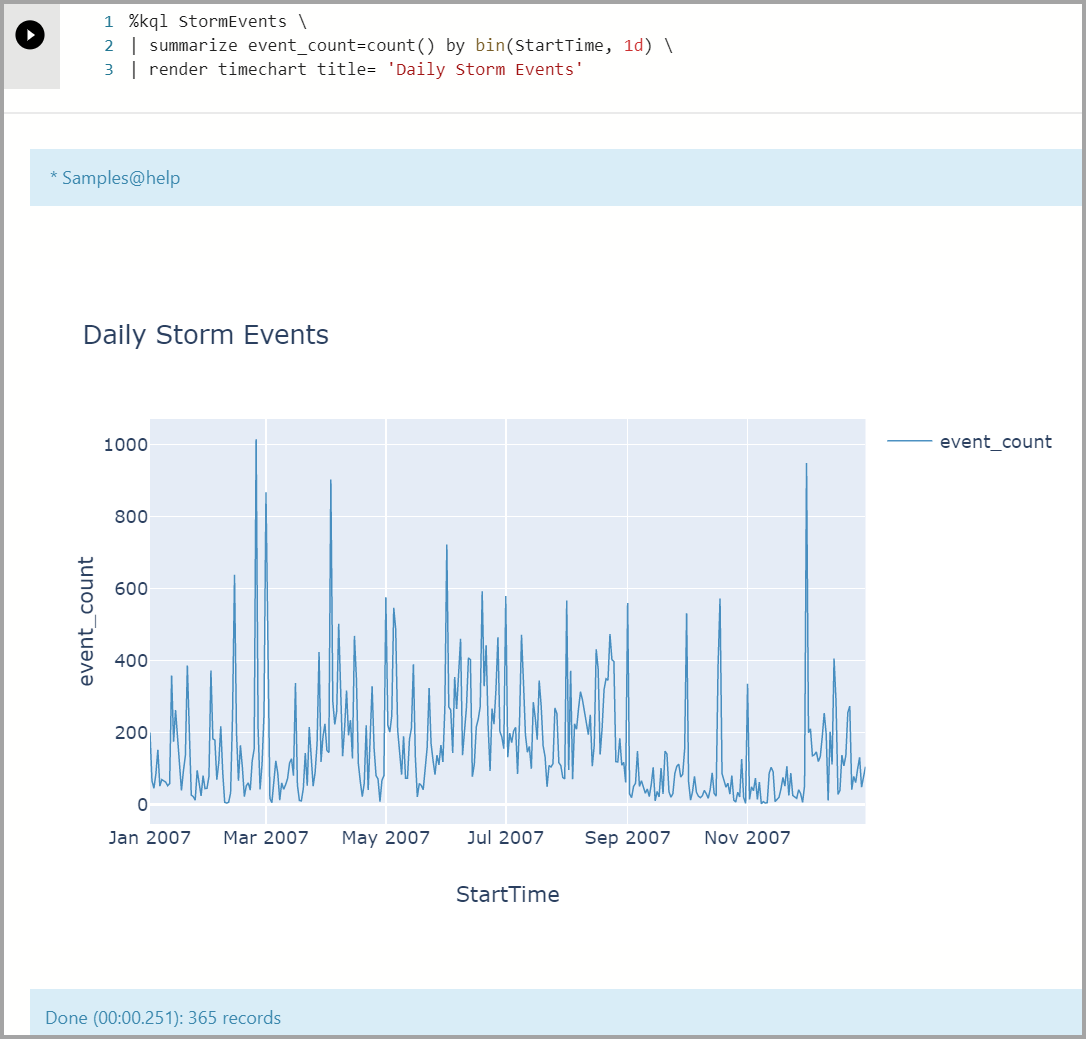The width and height of the screenshot is (1086, 1039).
Task: Click the Jan 2007 axis tick label
Action: (150, 838)
